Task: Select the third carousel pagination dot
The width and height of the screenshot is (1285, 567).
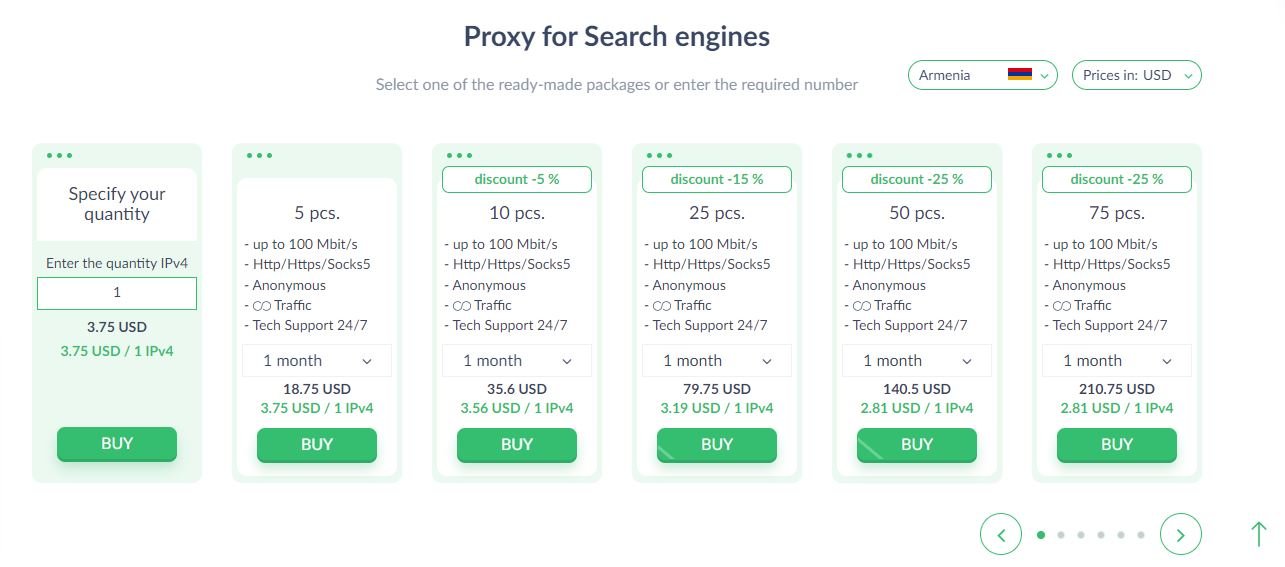Action: (x=1081, y=535)
